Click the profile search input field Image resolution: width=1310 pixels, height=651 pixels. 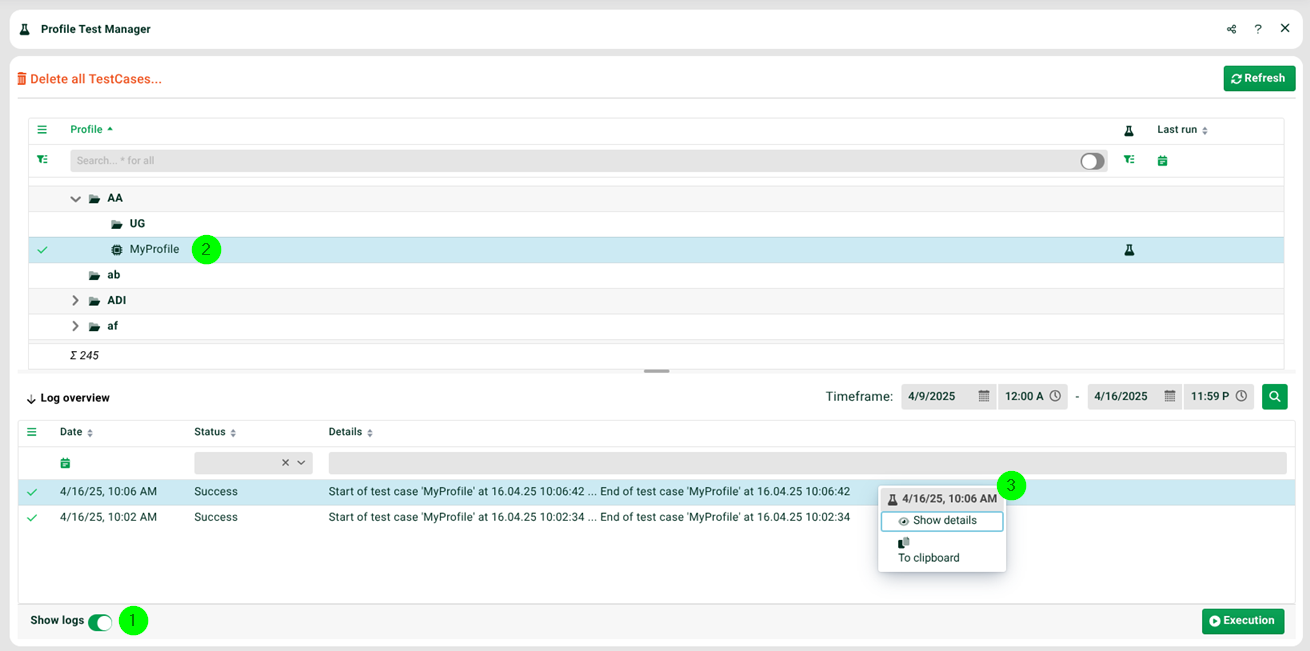[x=570, y=161]
